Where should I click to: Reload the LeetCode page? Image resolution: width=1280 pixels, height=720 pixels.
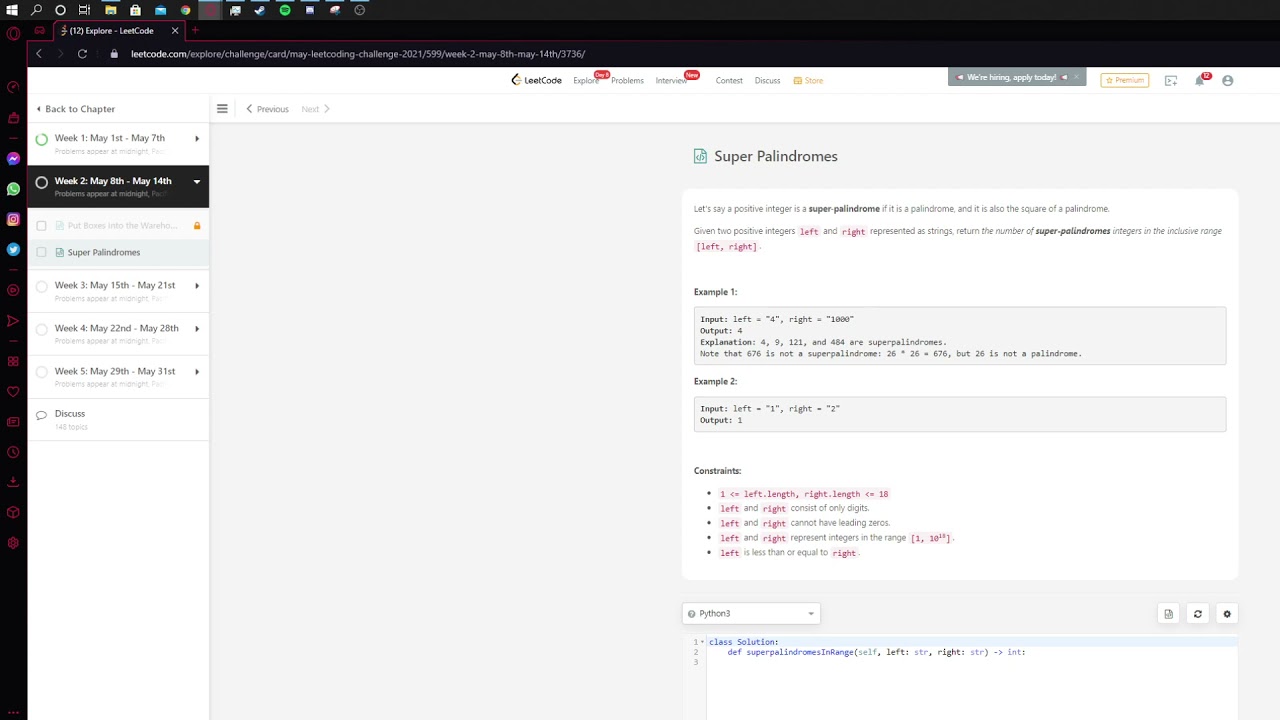pos(82,54)
